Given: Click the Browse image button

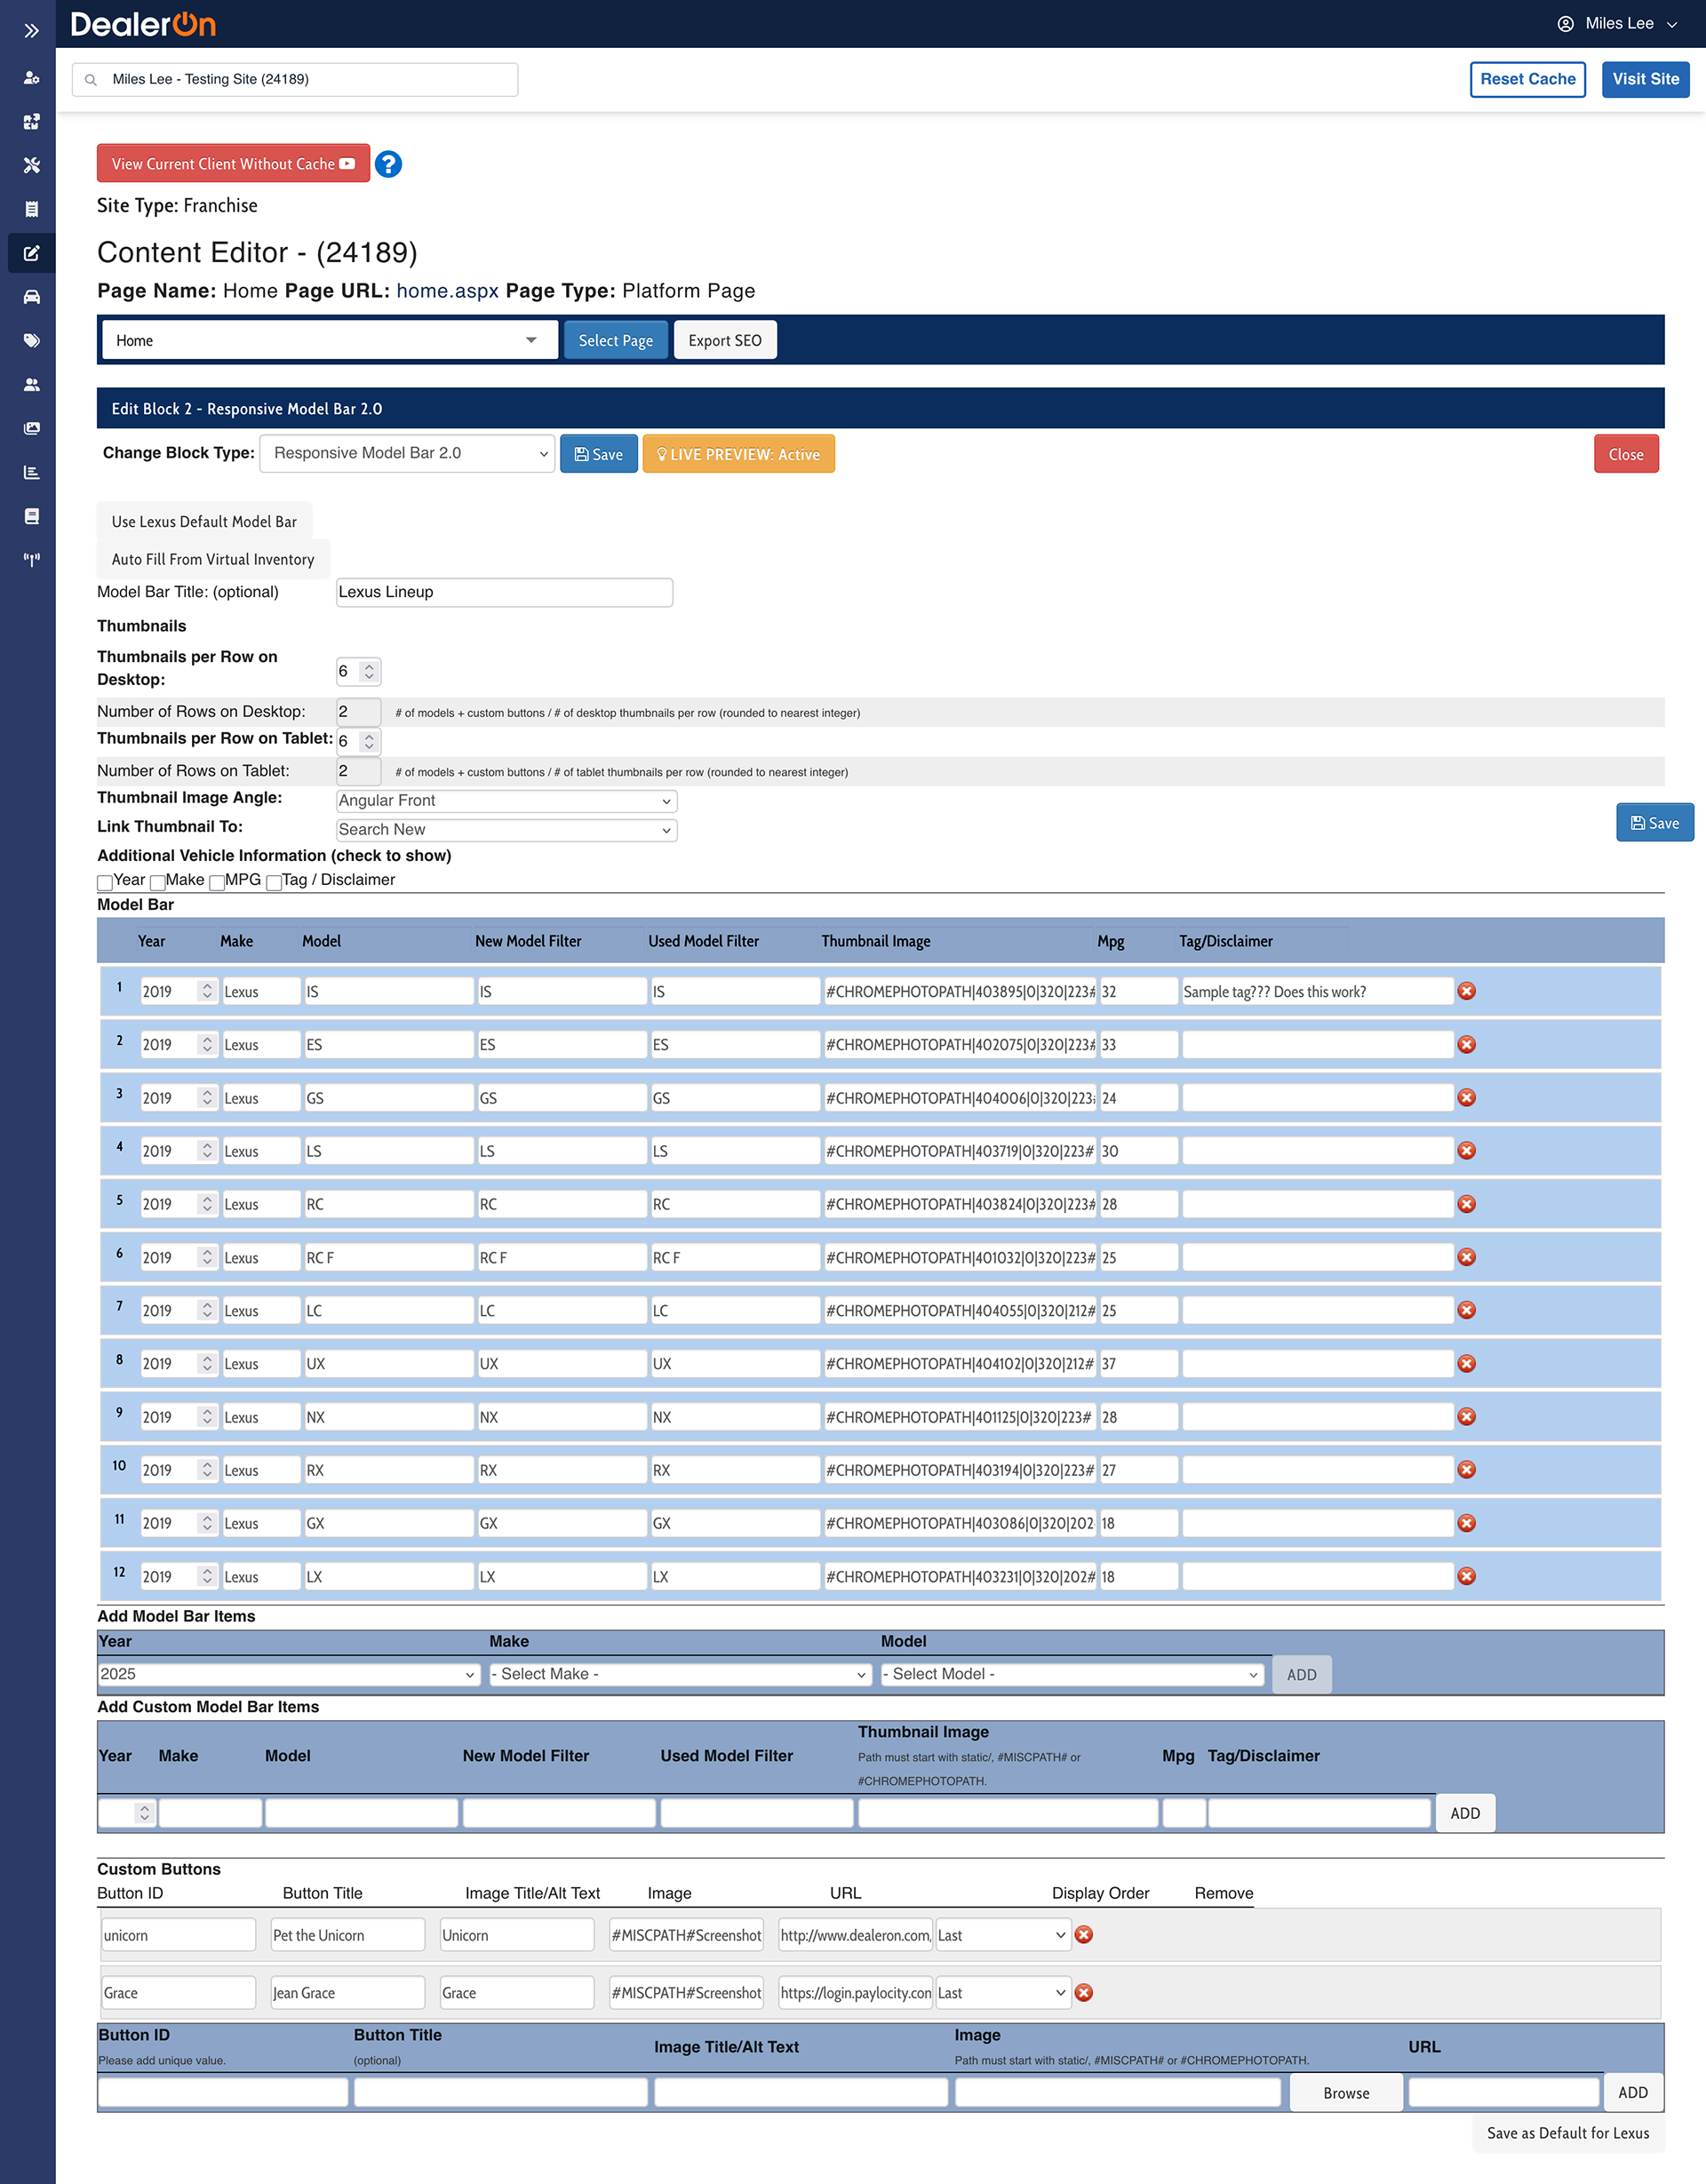Looking at the screenshot, I should tap(1346, 2093).
